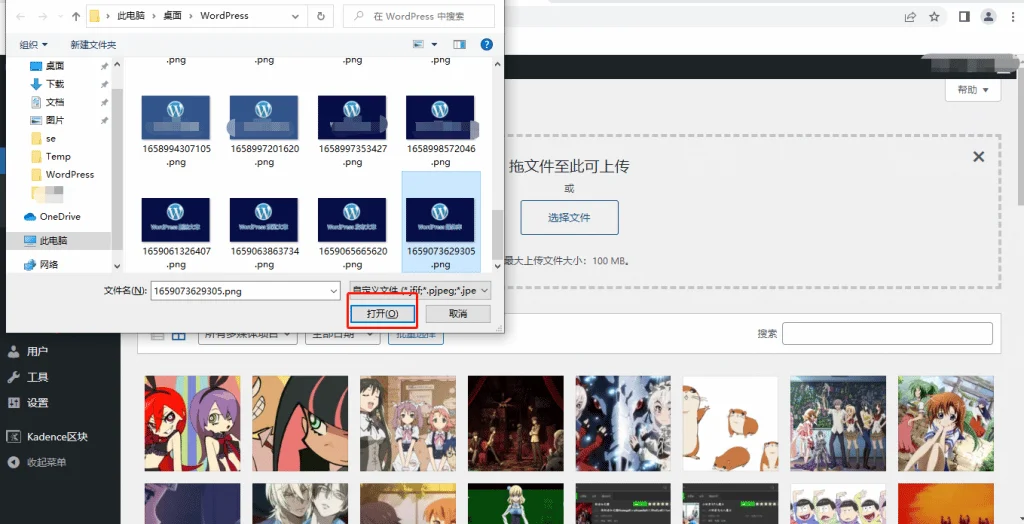Open the view options dropdown arrow
Screen dimensions: 1024x524
click(434, 44)
